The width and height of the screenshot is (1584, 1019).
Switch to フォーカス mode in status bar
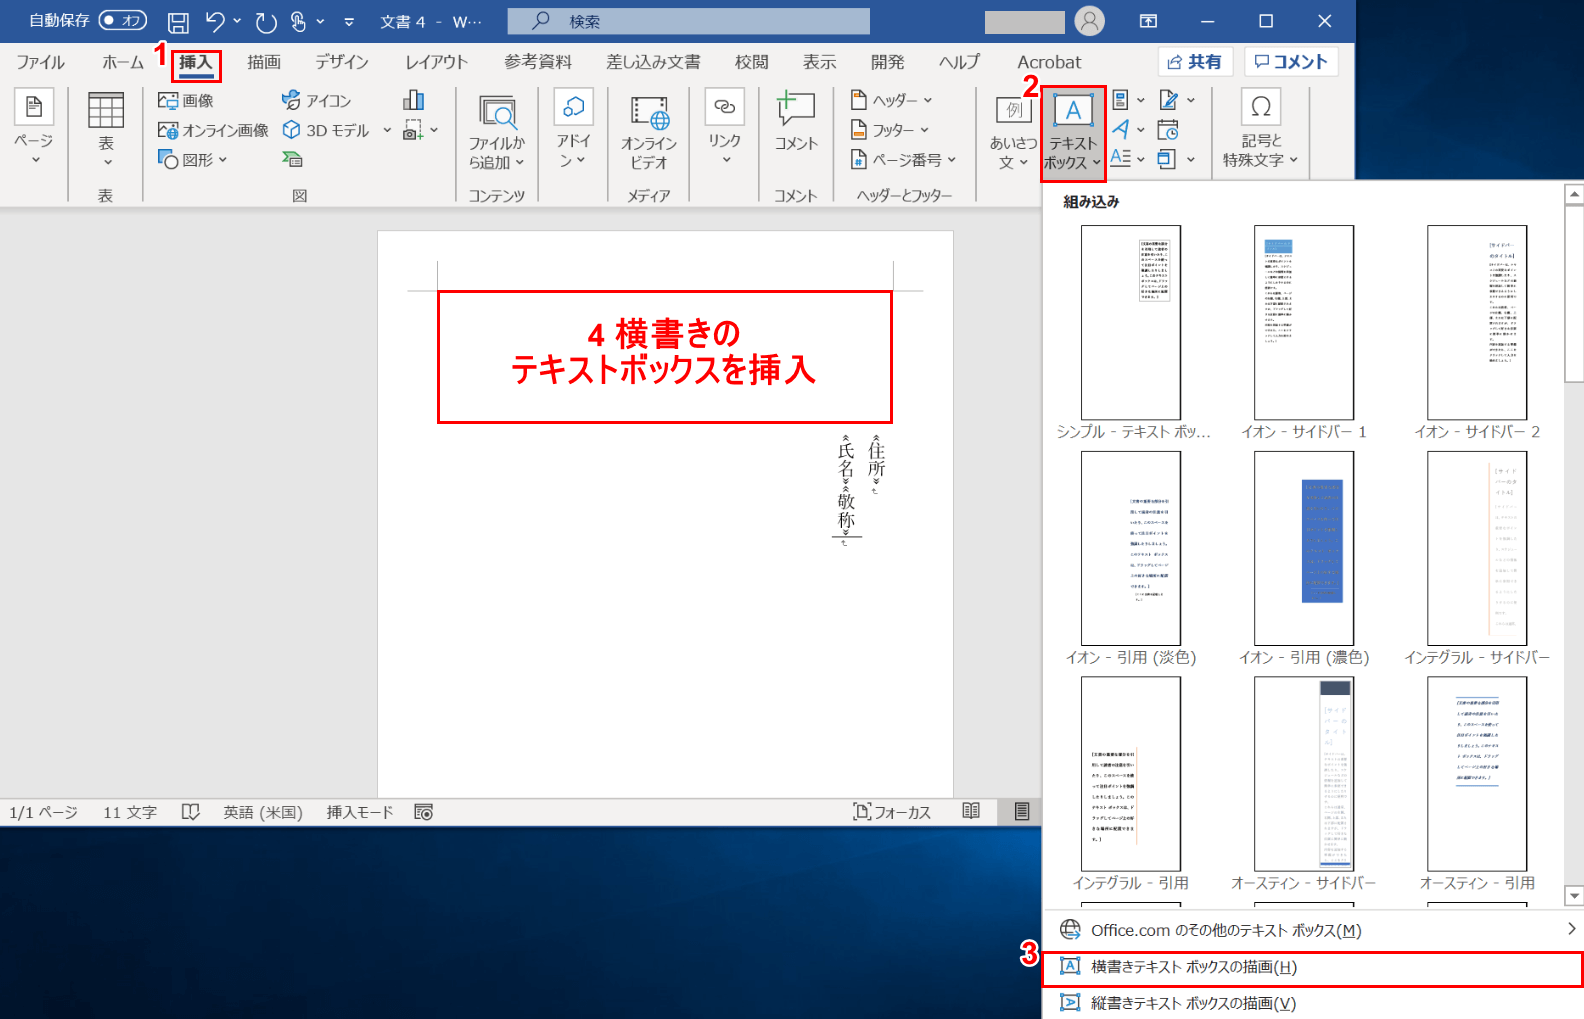tap(892, 812)
